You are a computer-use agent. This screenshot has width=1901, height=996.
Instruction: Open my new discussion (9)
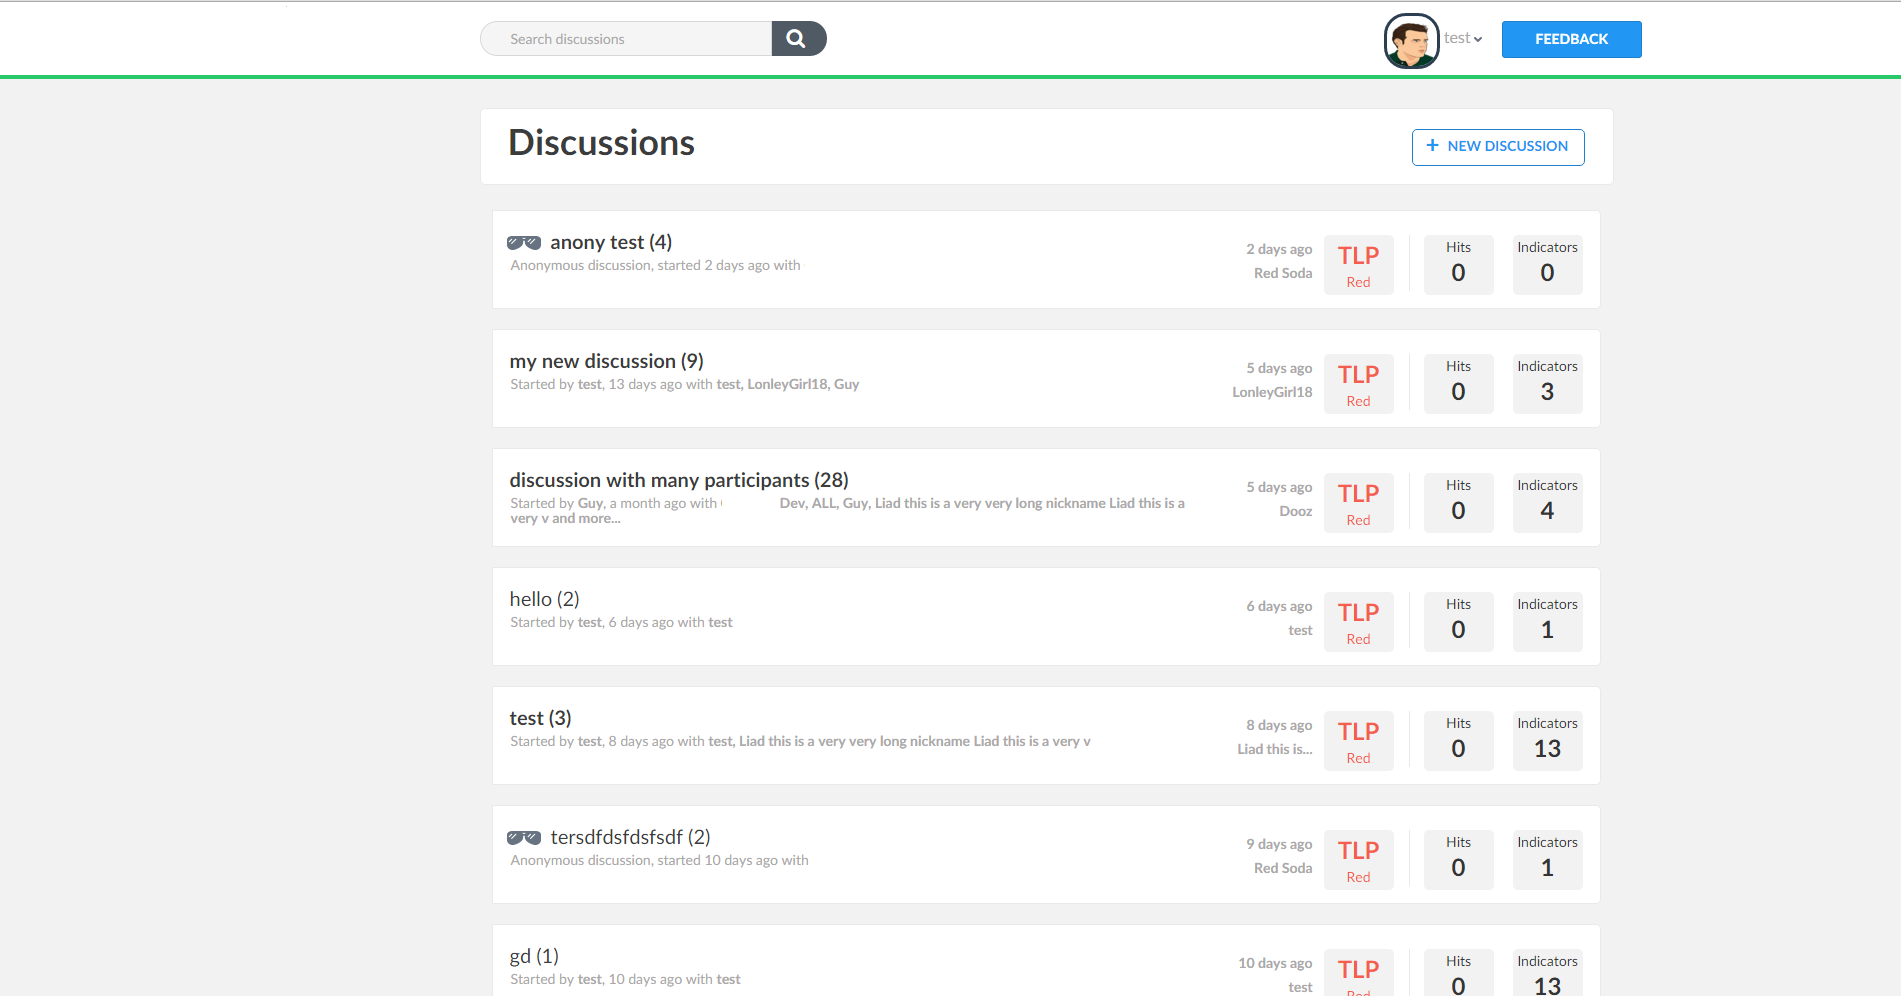[x=606, y=361]
